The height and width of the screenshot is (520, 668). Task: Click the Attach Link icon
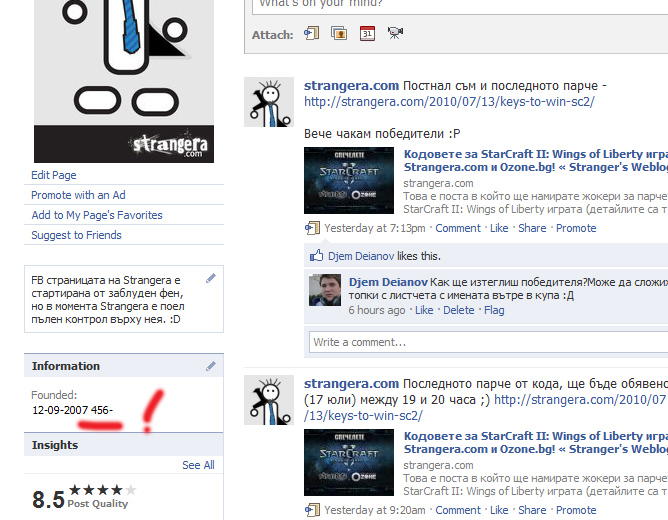(312, 34)
